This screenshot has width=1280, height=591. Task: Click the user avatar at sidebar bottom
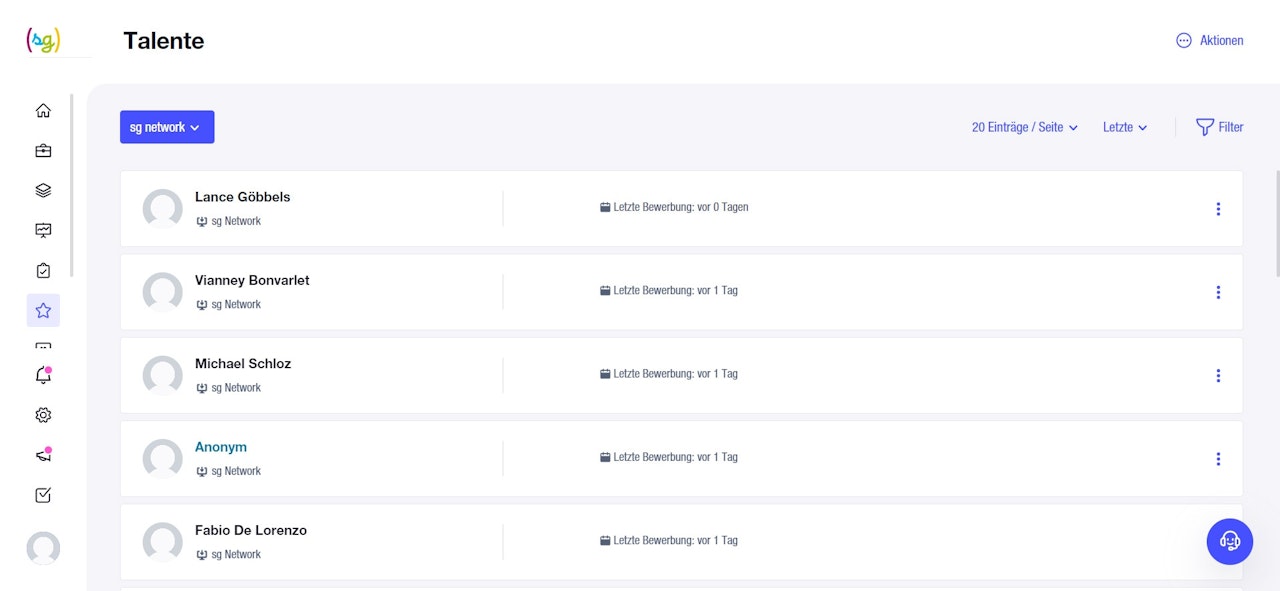(x=43, y=548)
